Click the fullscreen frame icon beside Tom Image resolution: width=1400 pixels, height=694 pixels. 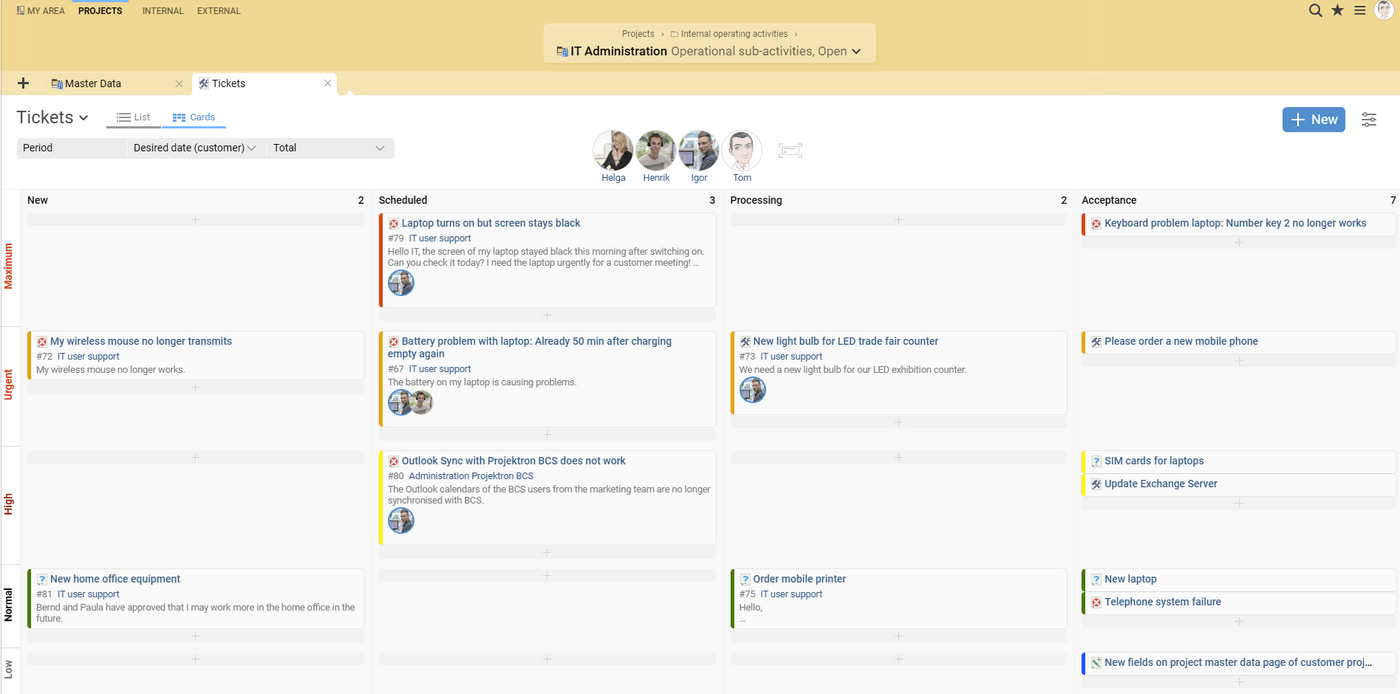(790, 151)
